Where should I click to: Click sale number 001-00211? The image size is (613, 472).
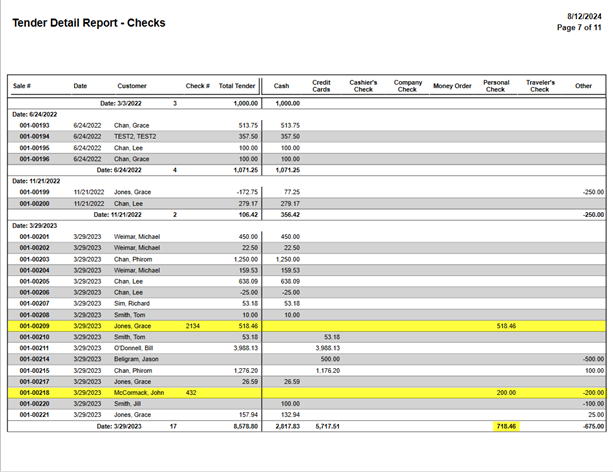coord(35,348)
